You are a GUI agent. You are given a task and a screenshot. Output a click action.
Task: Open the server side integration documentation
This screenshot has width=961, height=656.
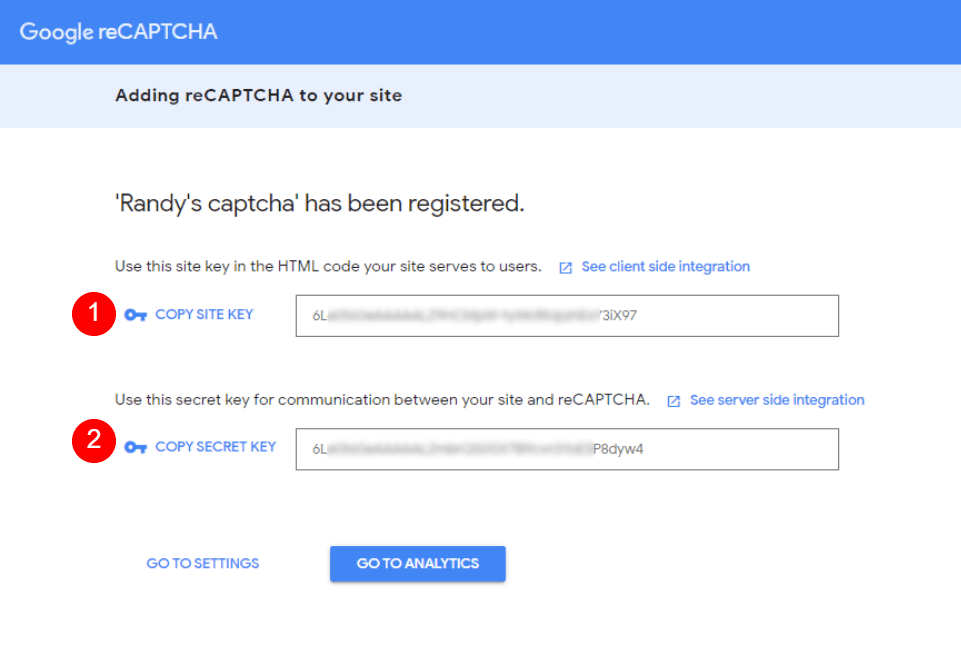click(x=776, y=399)
